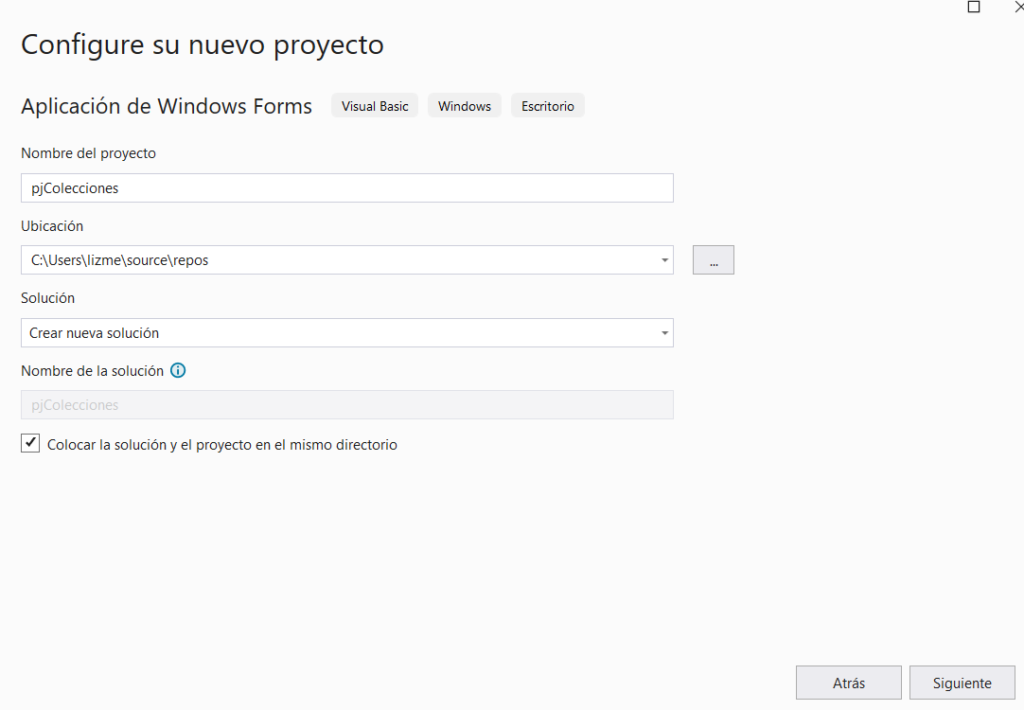The image size is (1024, 710).
Task: Browse for location with the ... button
Action: (713, 260)
